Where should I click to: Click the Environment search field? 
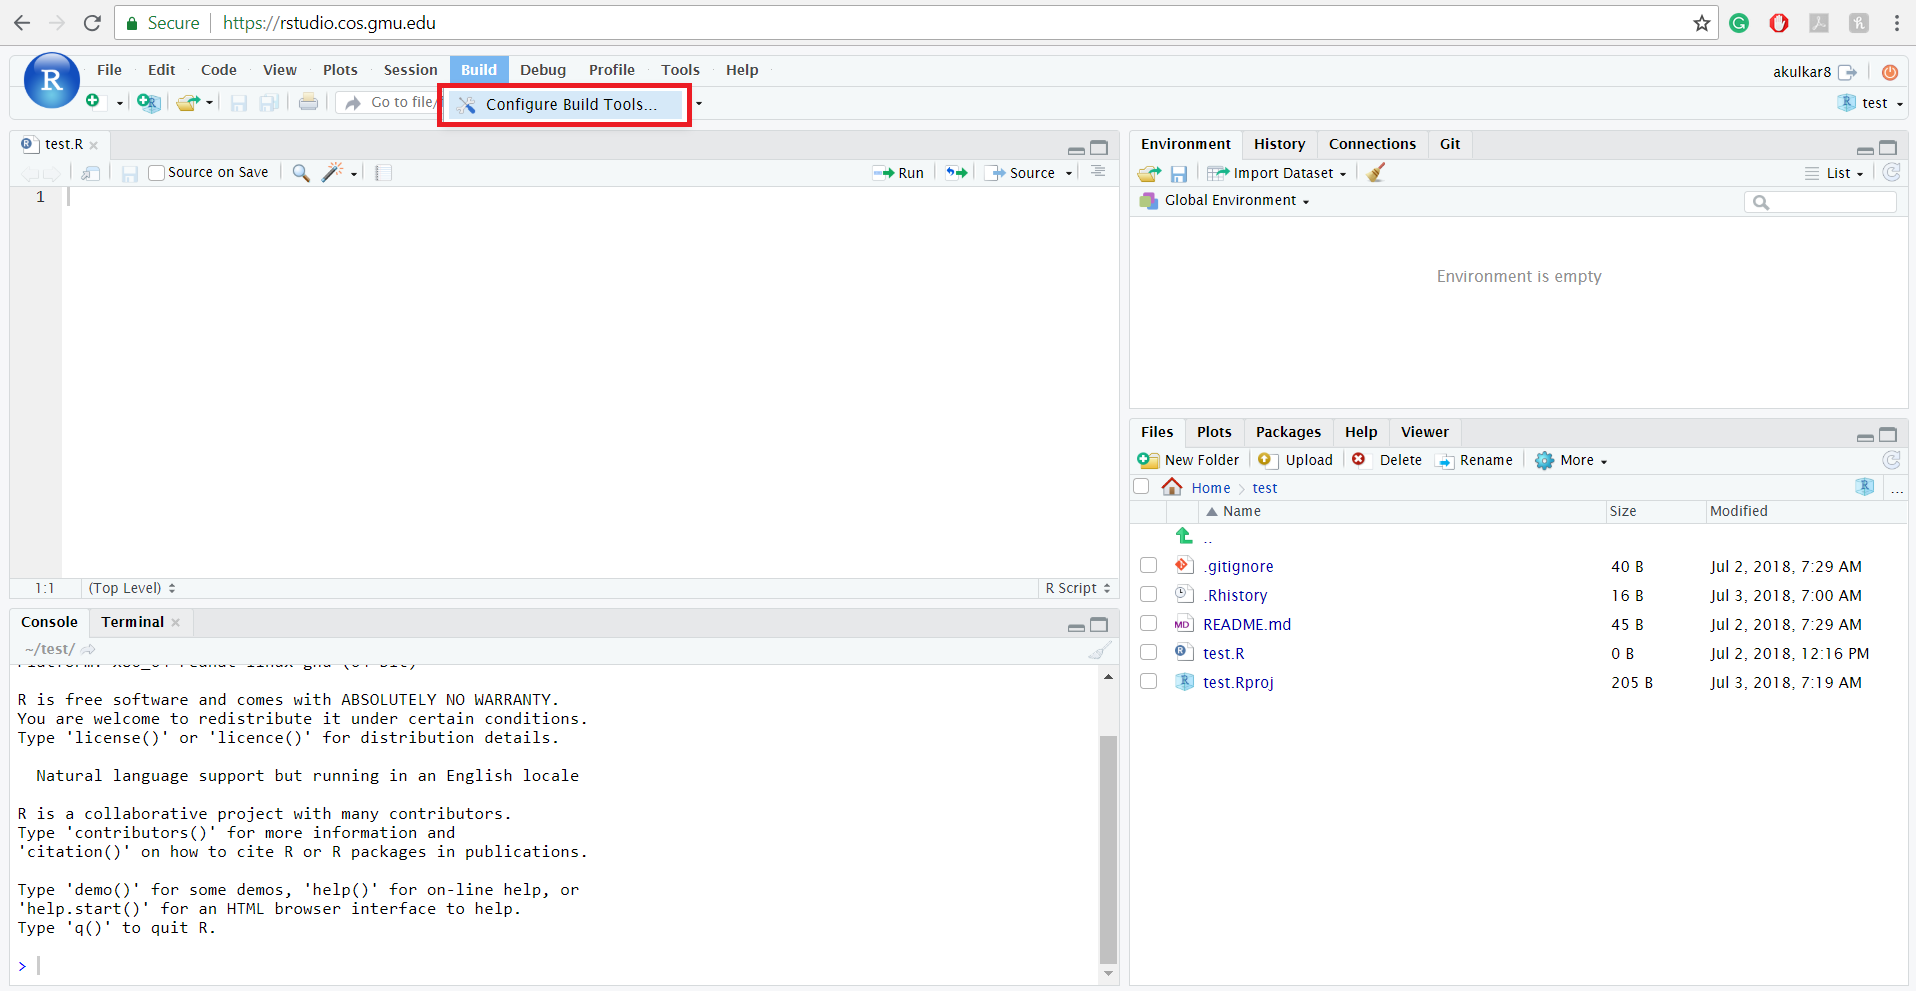(1820, 202)
